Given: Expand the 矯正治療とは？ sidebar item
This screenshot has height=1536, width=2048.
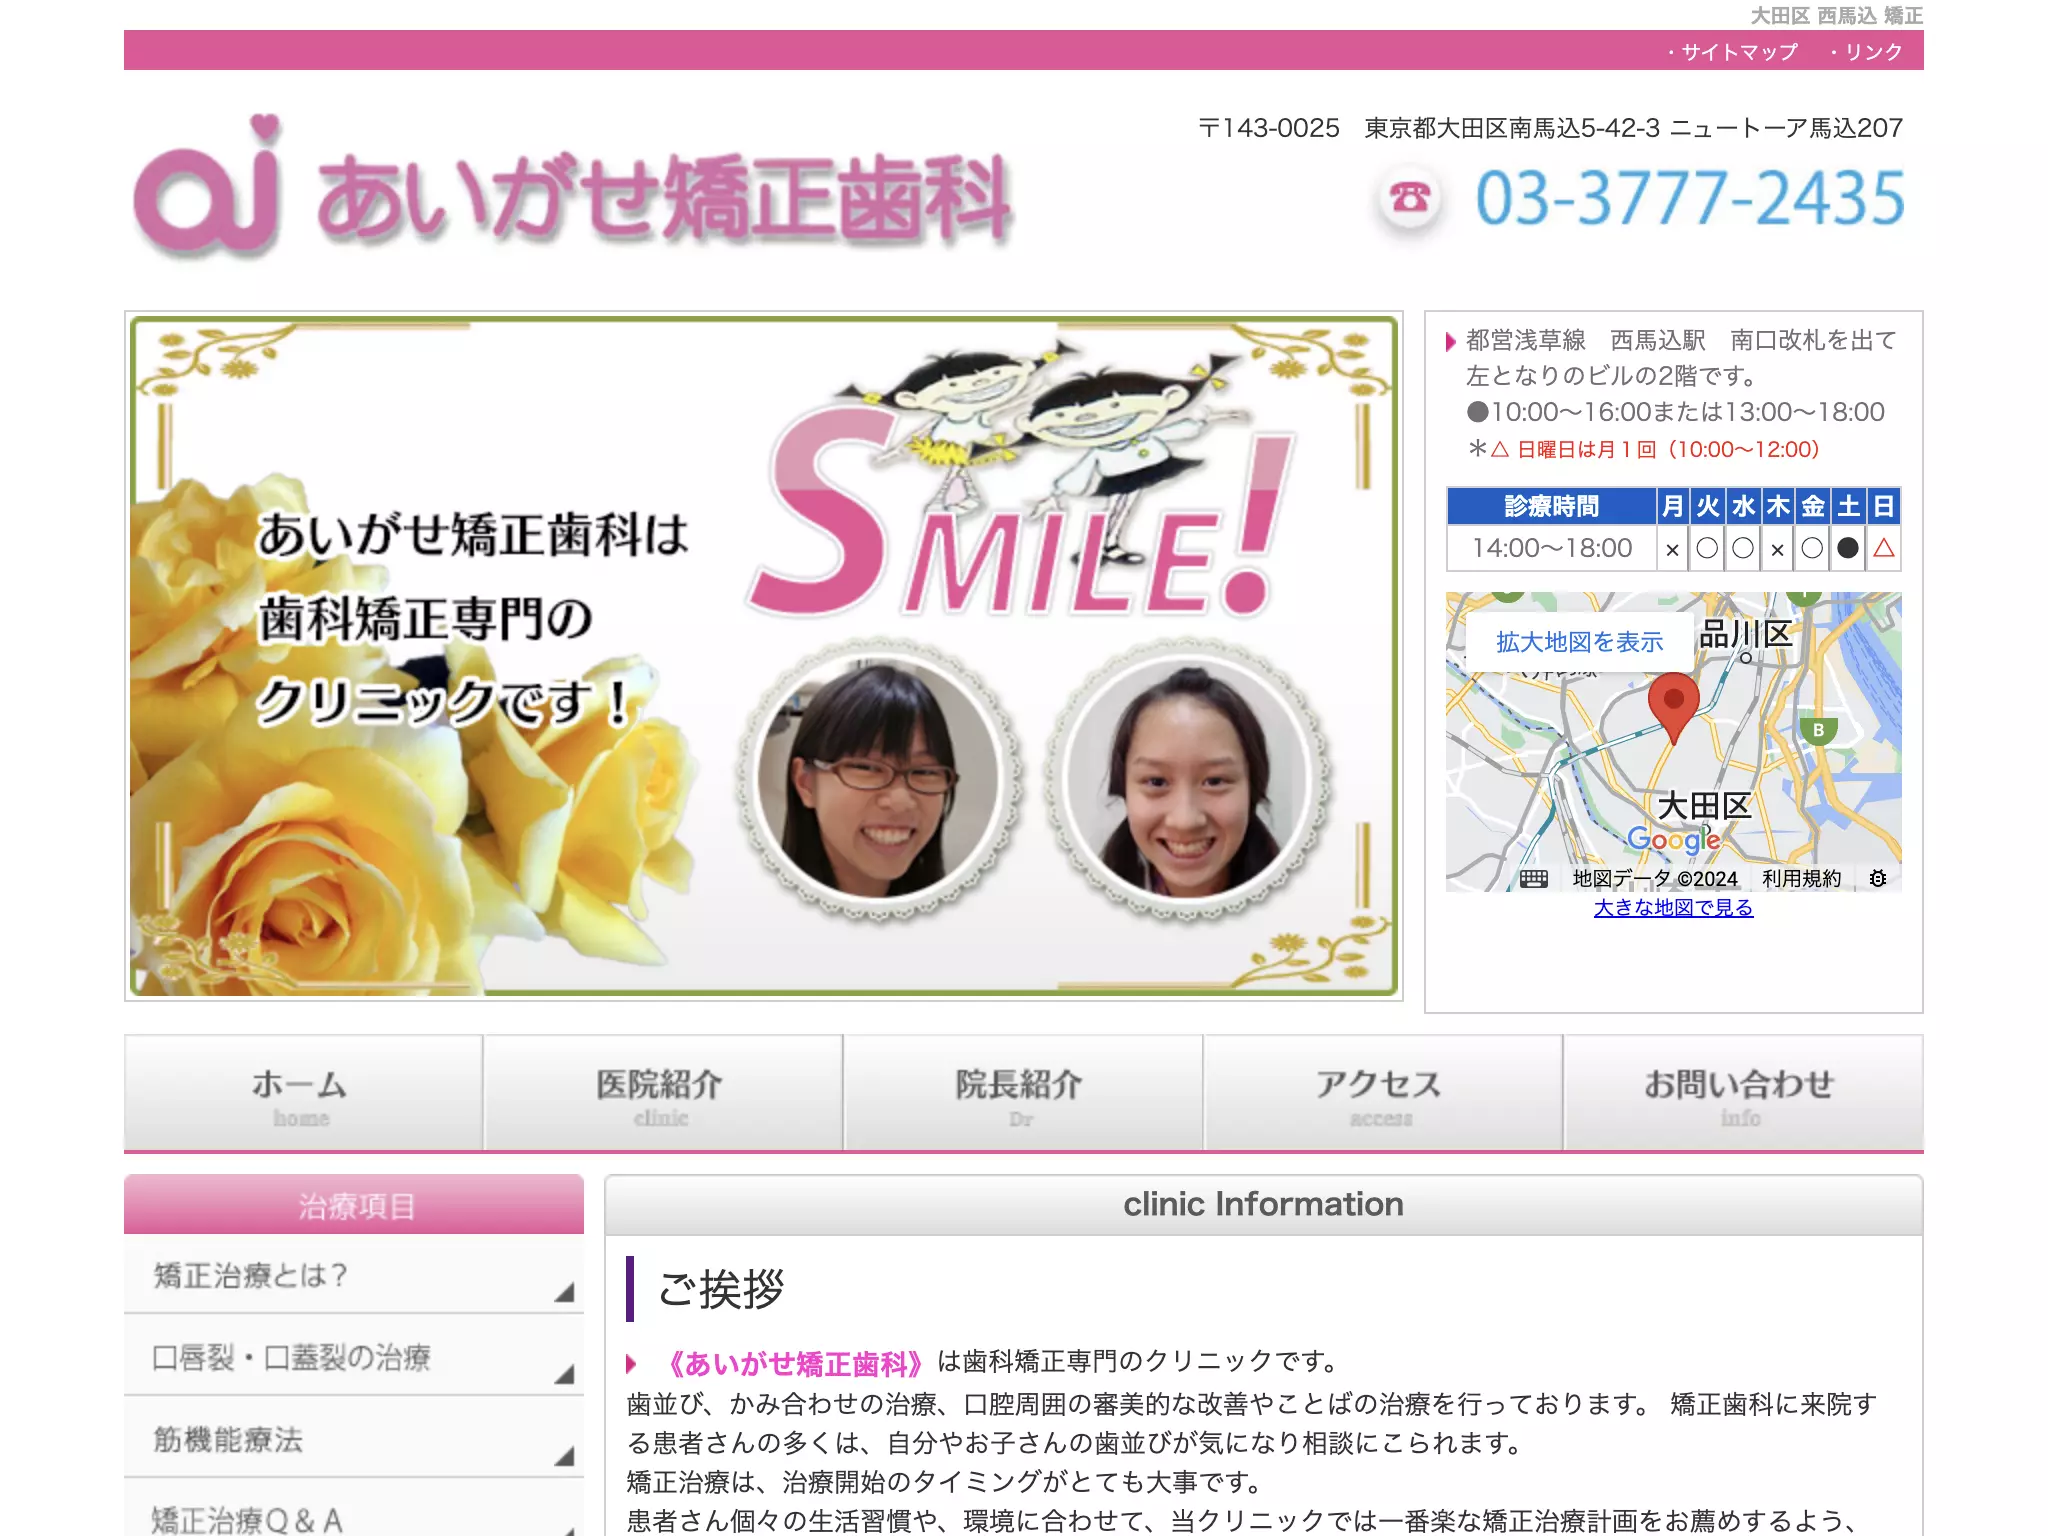Looking at the screenshot, I should pos(354,1275).
